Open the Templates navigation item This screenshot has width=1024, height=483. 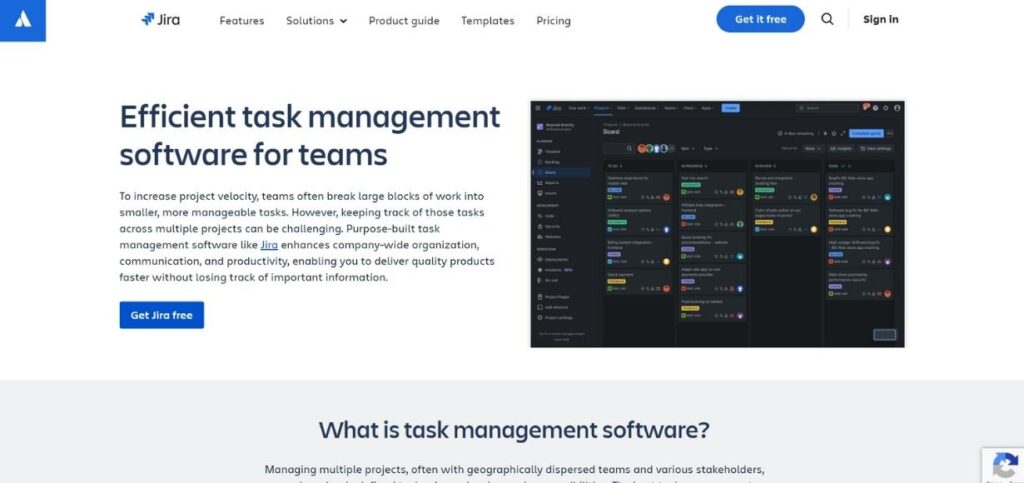(487, 21)
